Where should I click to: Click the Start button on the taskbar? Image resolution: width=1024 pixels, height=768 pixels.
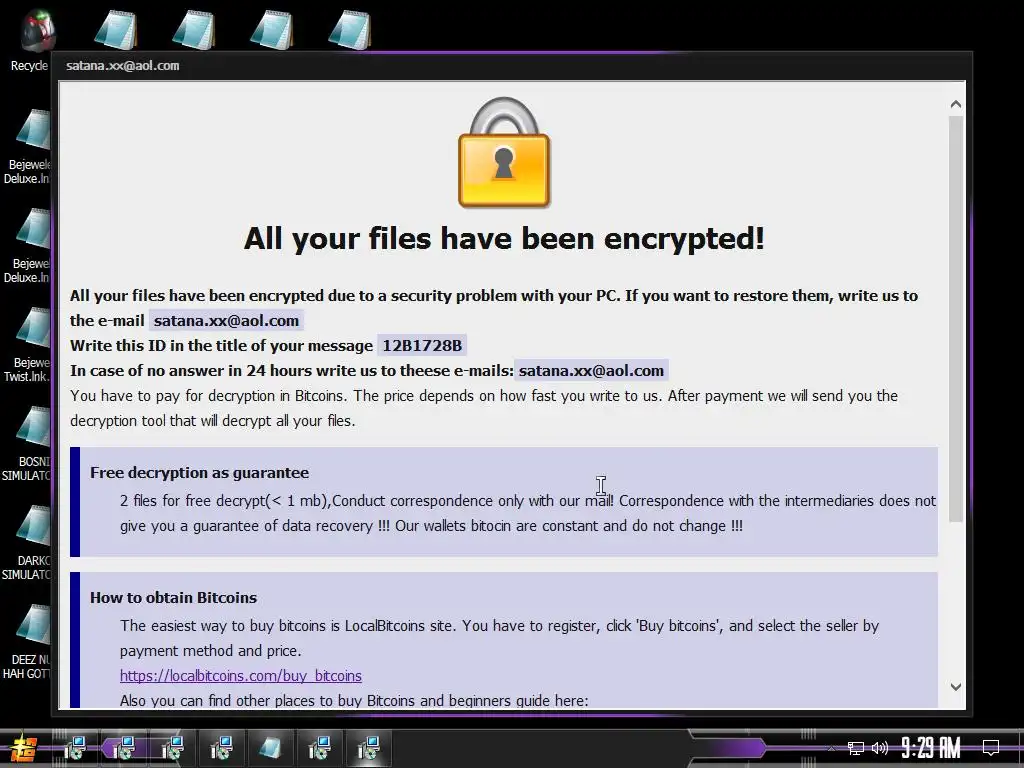tap(24, 748)
